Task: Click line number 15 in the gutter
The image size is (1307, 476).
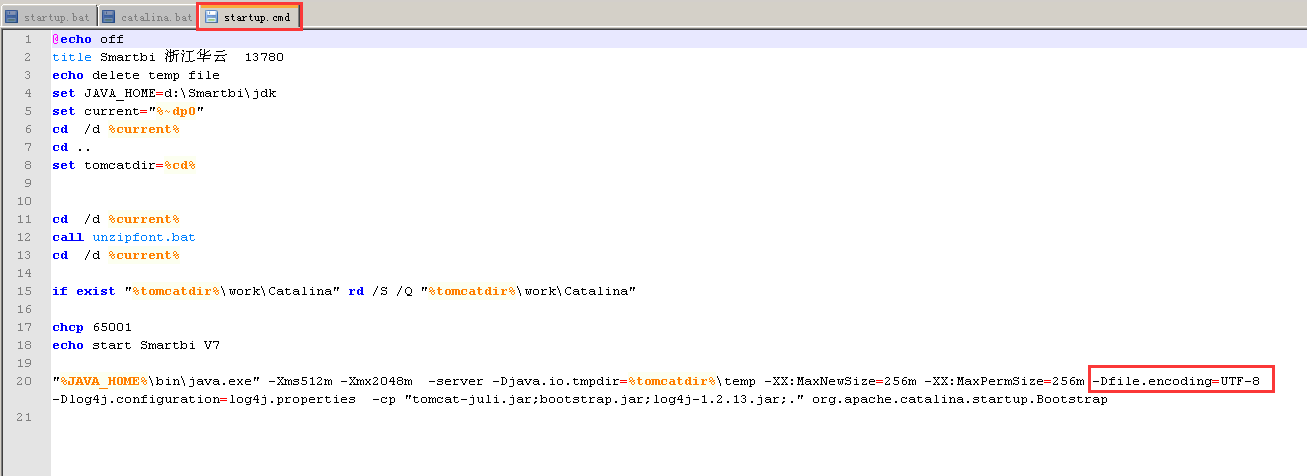Action: (25, 291)
